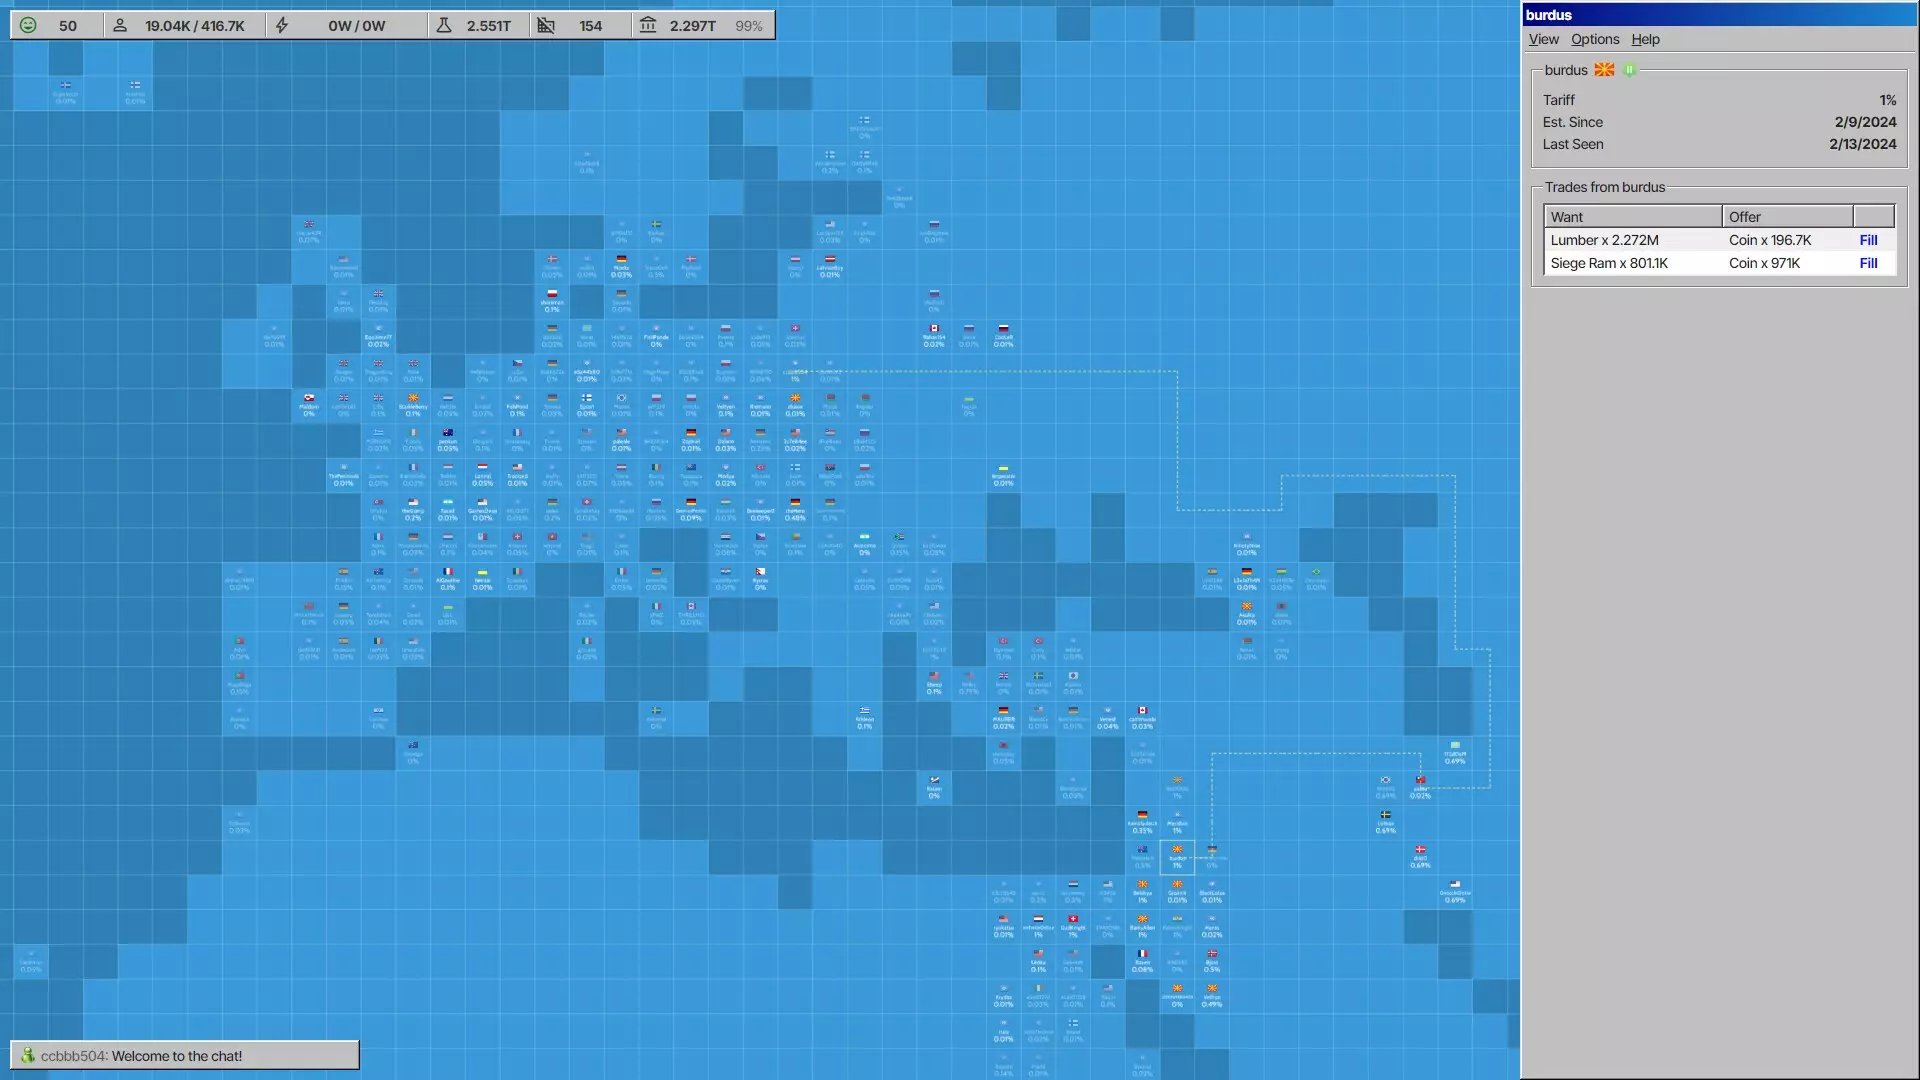
Task: Open the View menu
Action: 1543,39
